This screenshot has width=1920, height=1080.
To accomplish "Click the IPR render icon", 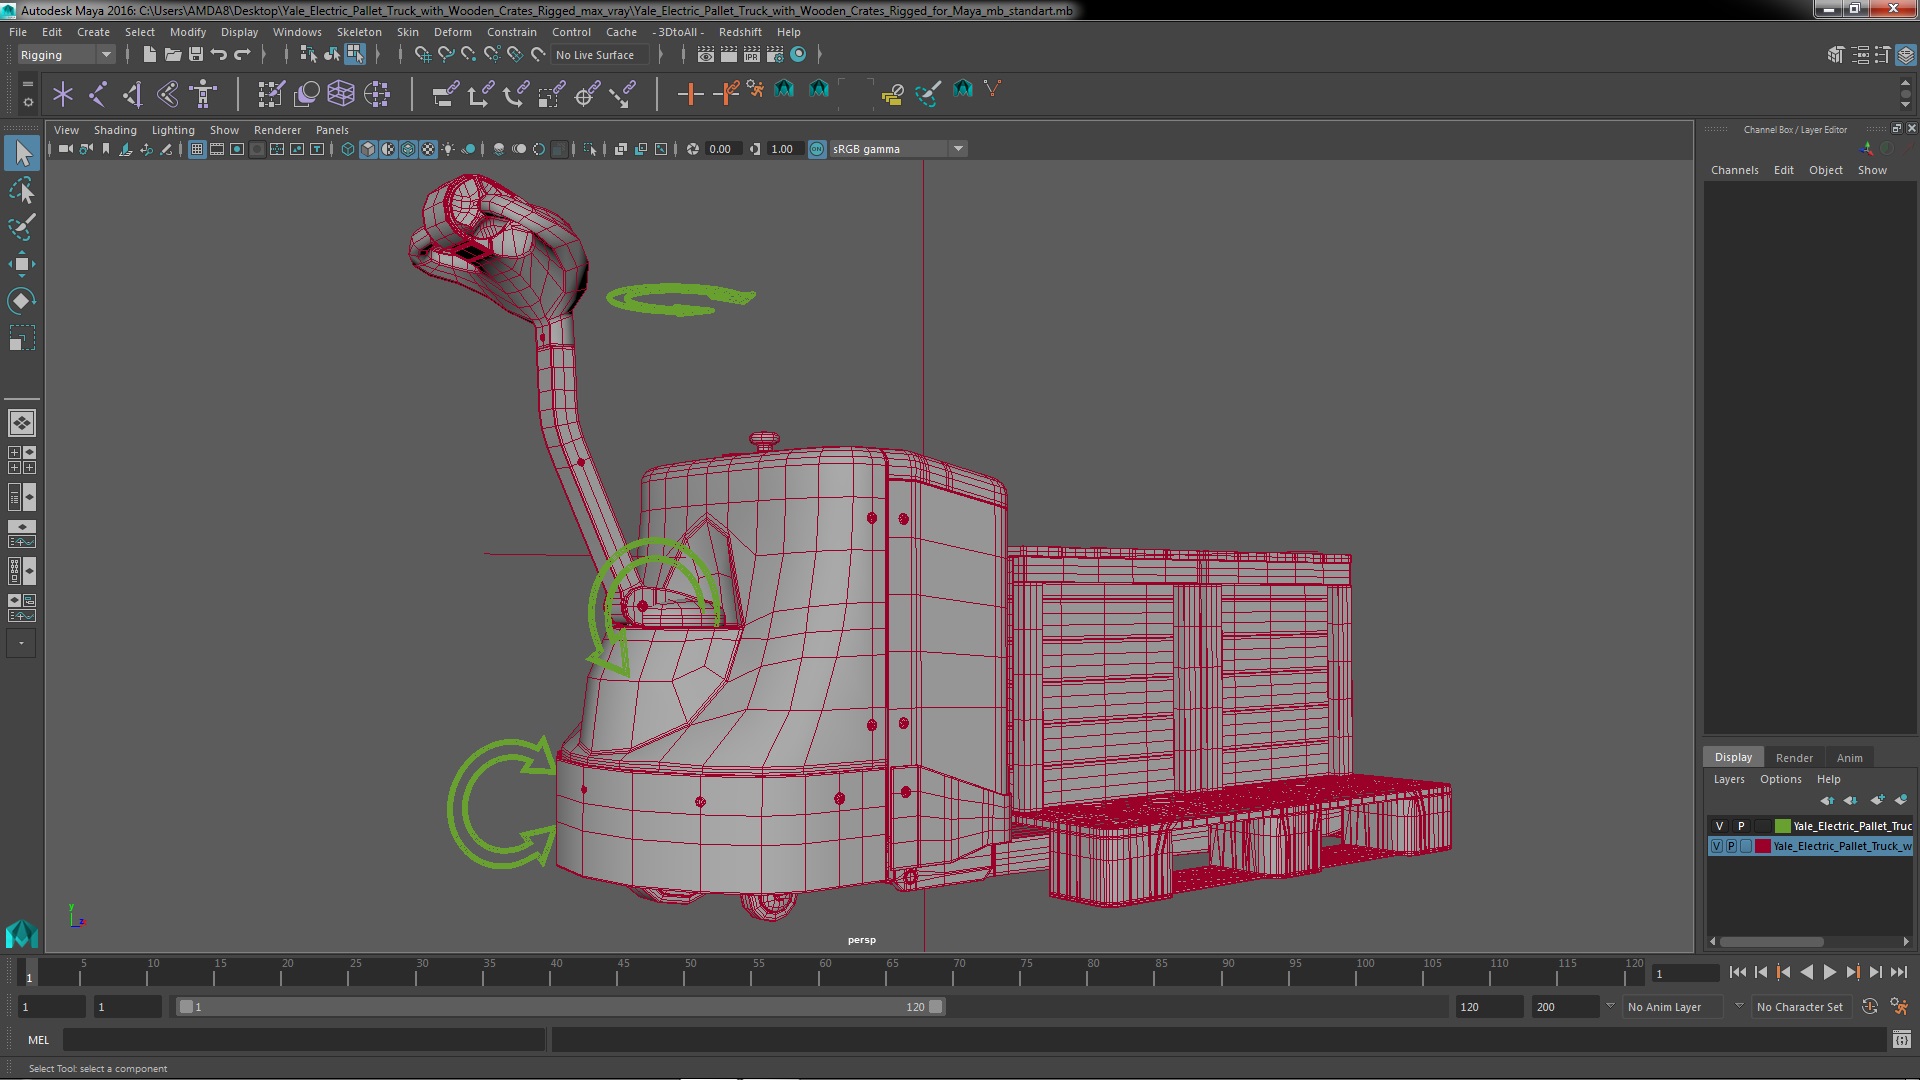I will click(751, 54).
